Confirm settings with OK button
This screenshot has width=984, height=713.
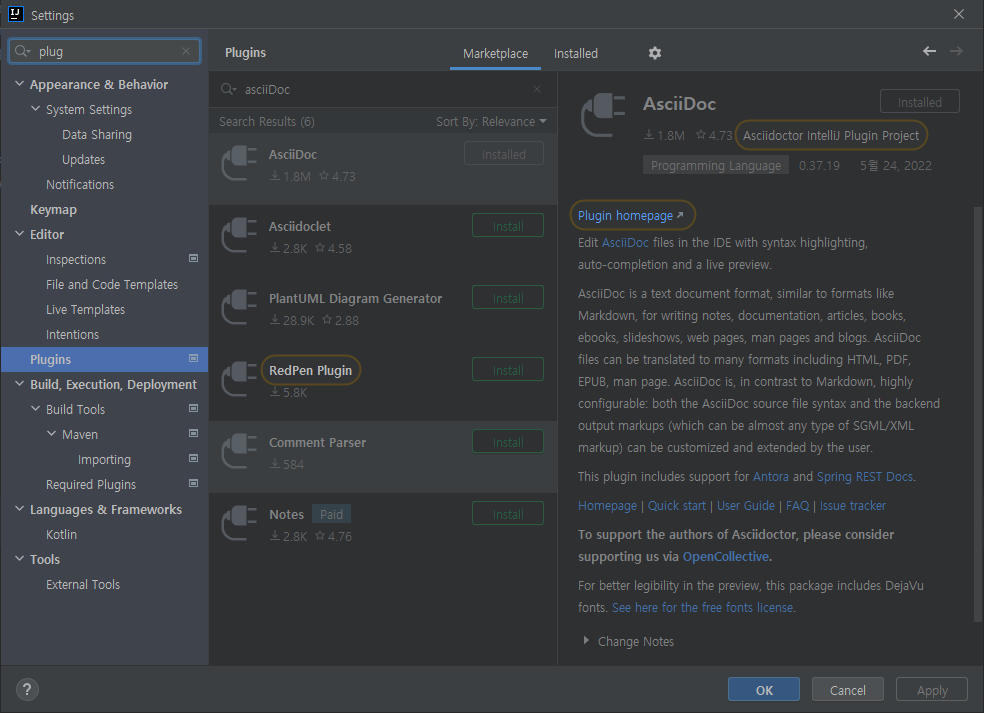764,690
